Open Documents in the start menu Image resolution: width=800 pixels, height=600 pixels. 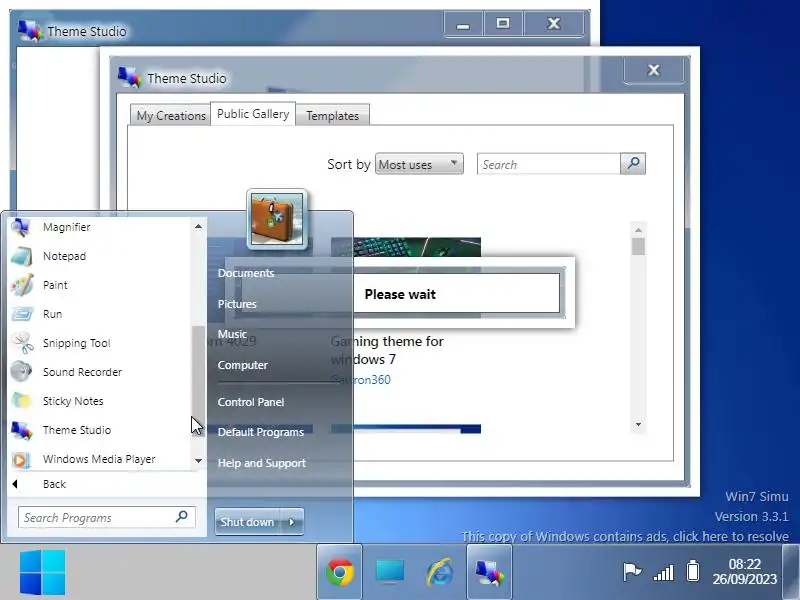click(246, 273)
